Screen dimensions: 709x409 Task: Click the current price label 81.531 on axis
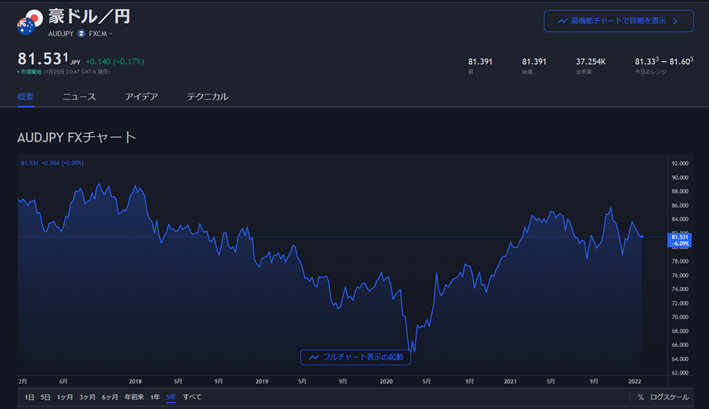[x=680, y=237]
